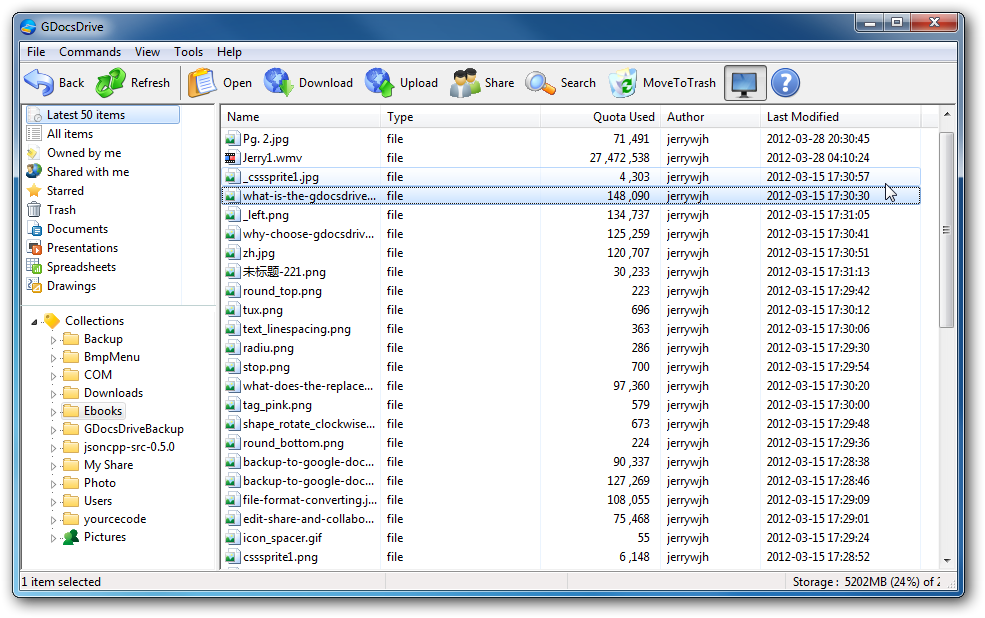The width and height of the screenshot is (985, 618).
Task: Sort by the Type column header
Action: pyautogui.click(x=460, y=117)
